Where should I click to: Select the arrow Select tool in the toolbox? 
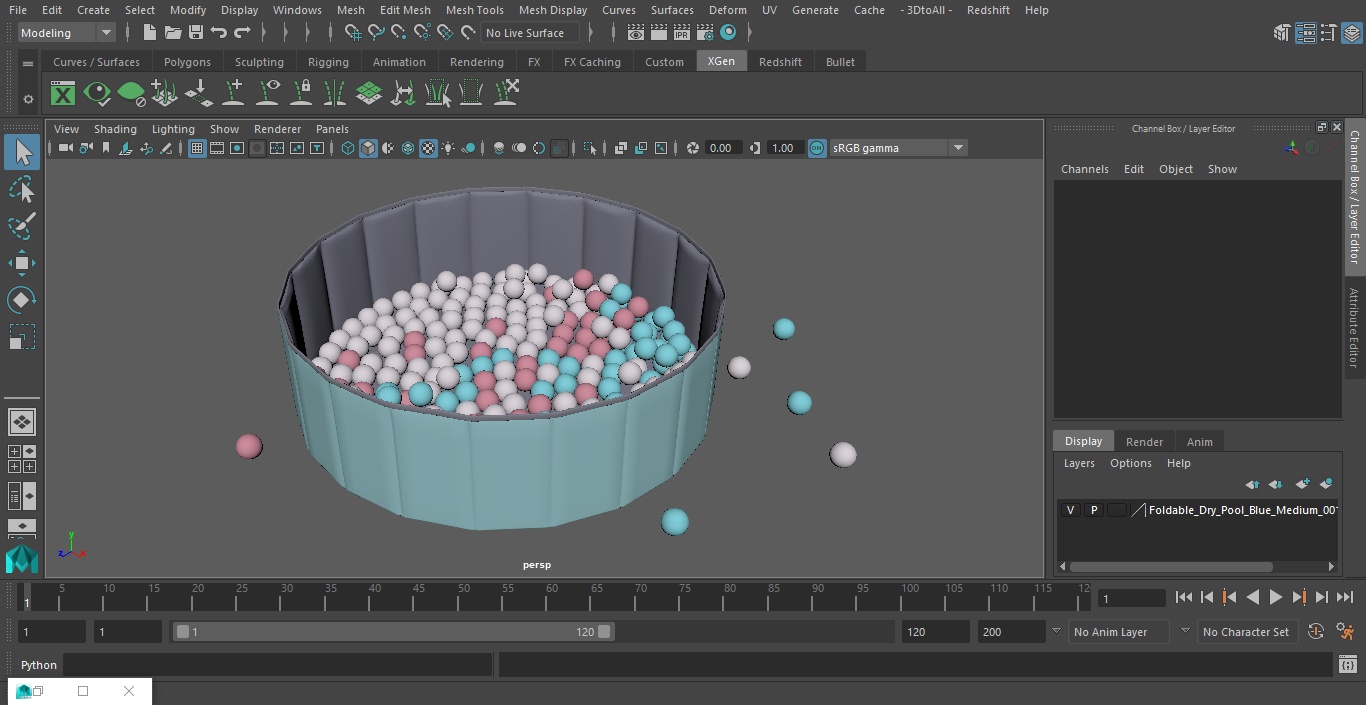pyautogui.click(x=22, y=152)
